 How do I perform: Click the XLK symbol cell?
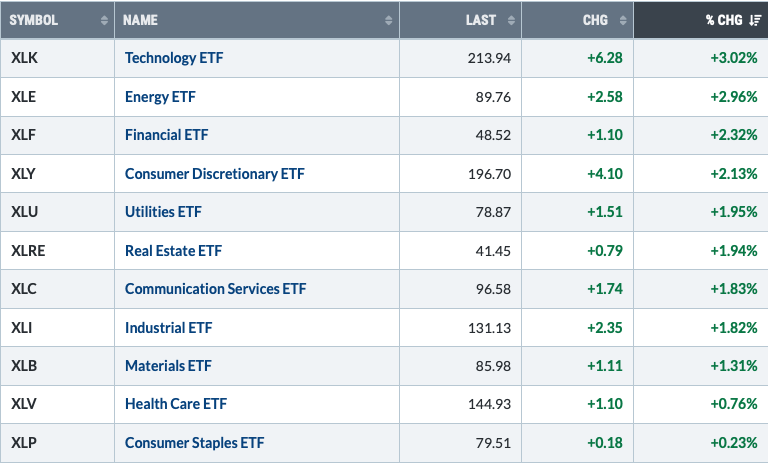(27, 58)
